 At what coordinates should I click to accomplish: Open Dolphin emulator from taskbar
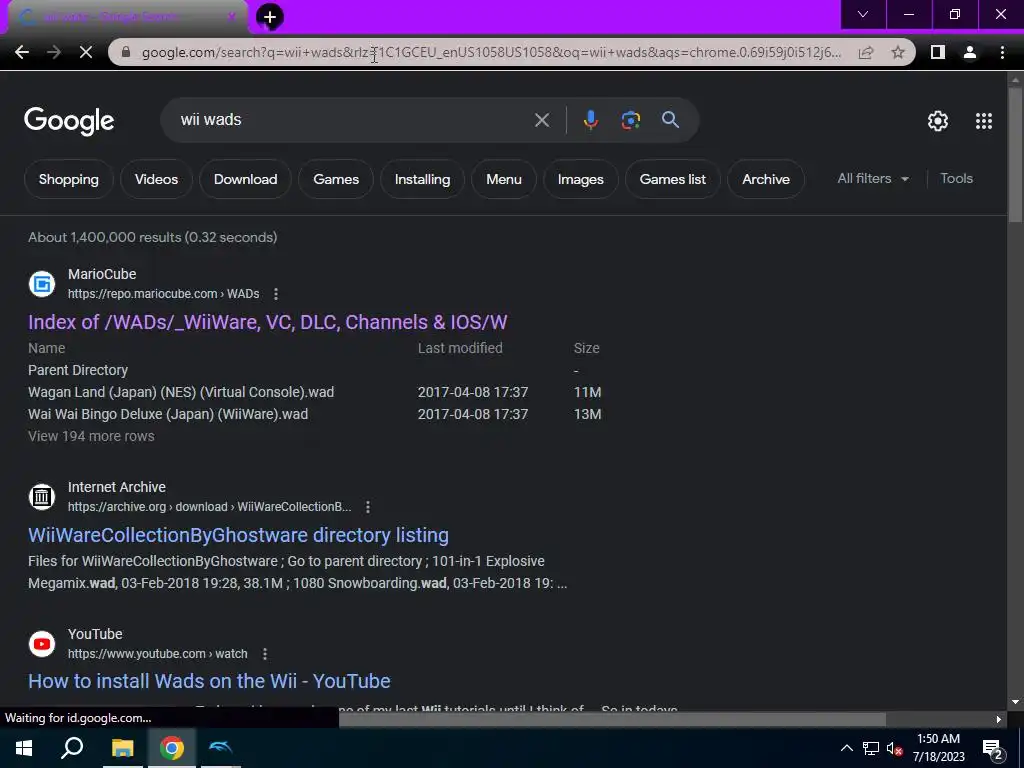220,748
